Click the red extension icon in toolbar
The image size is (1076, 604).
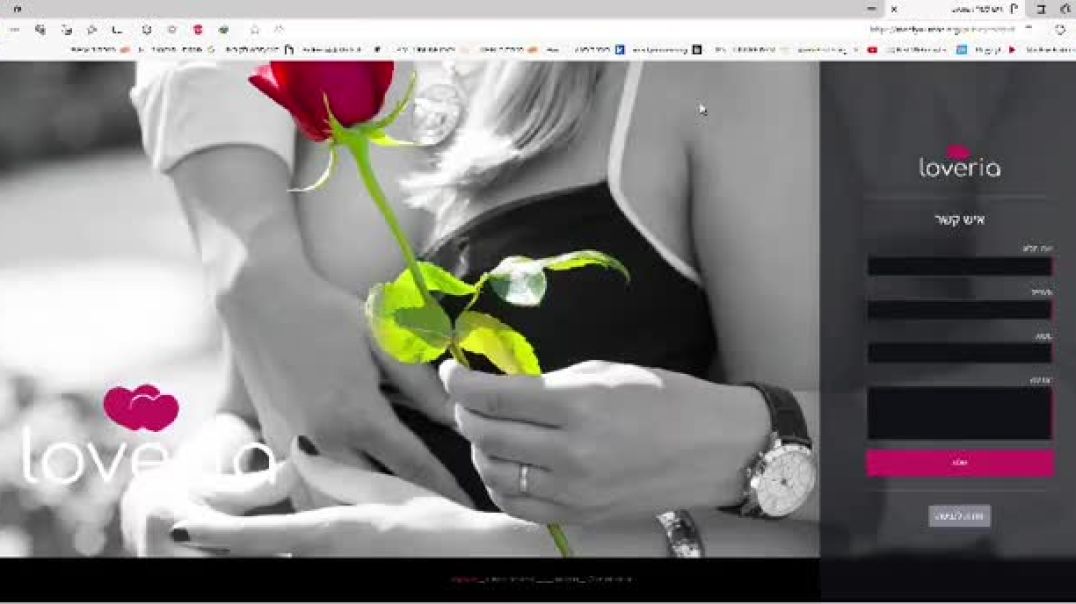pos(198,30)
